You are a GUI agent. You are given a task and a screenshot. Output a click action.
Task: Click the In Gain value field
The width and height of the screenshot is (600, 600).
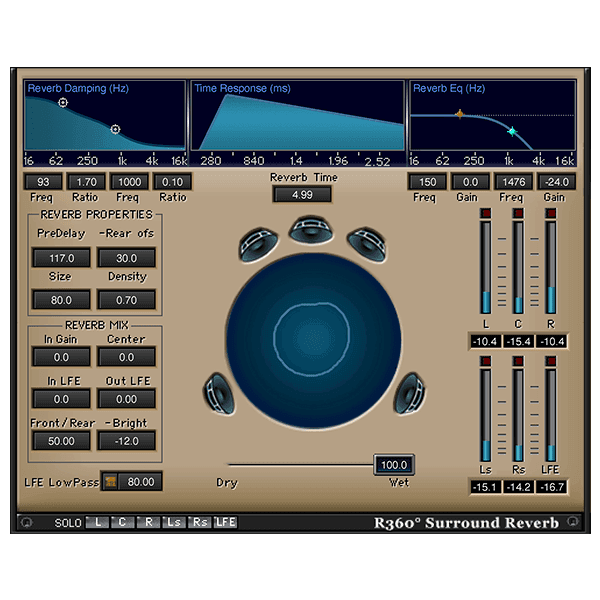62,357
